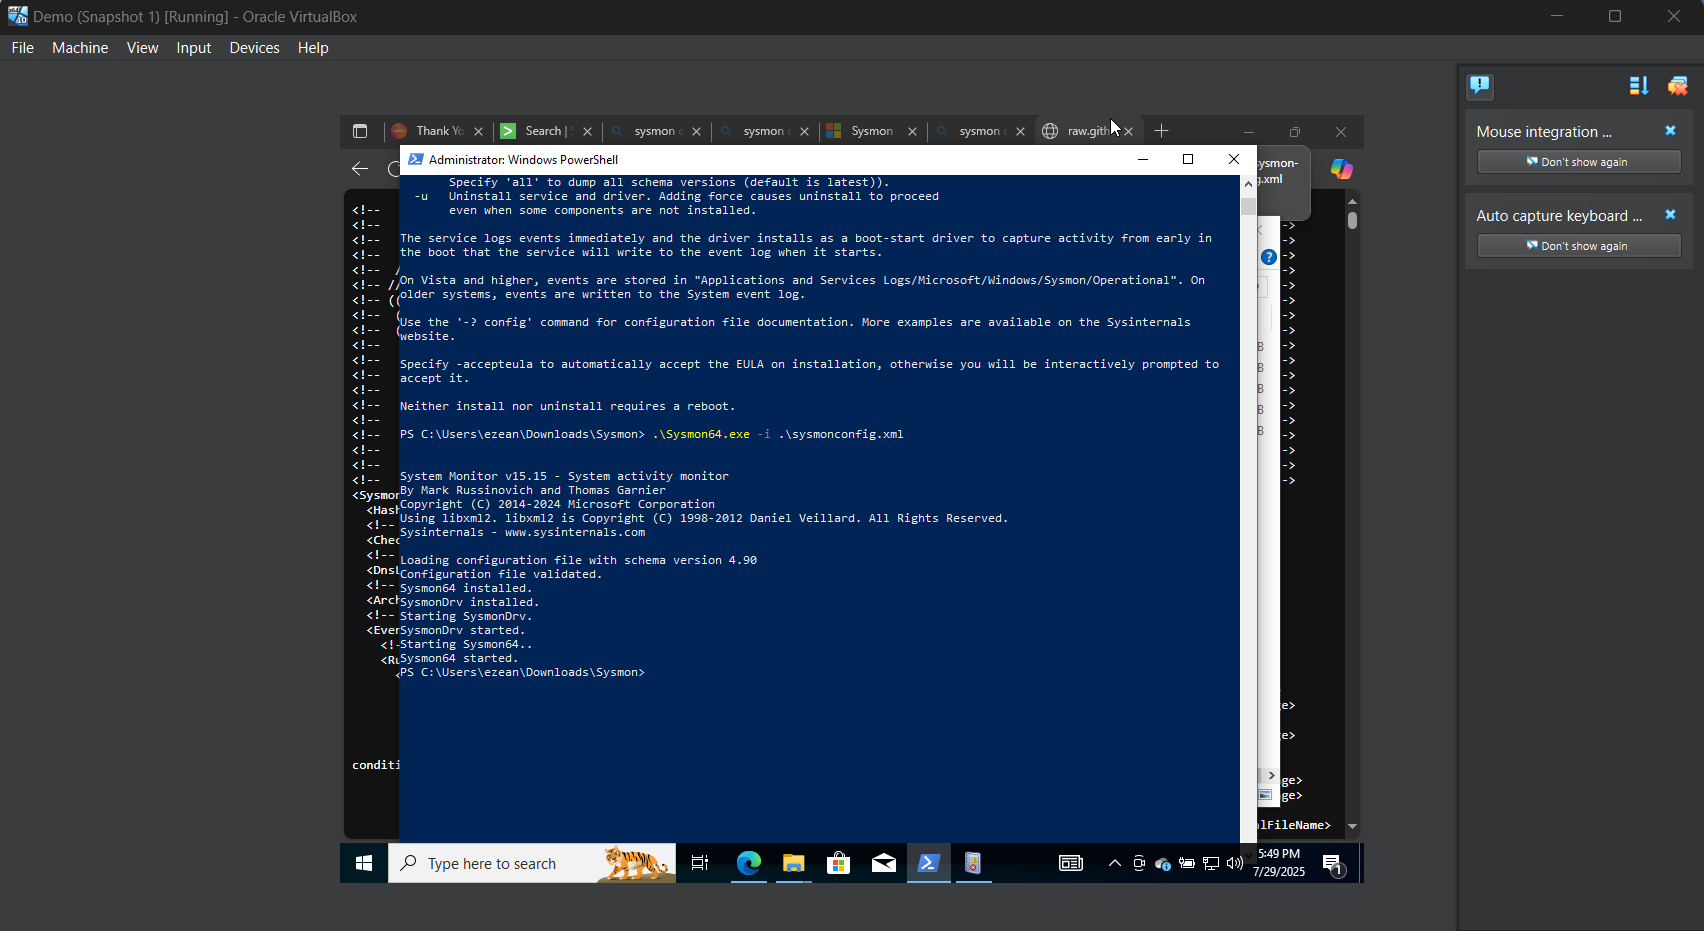Open Windows PowerShell from the taskbar
1704x931 pixels.
coord(928,863)
